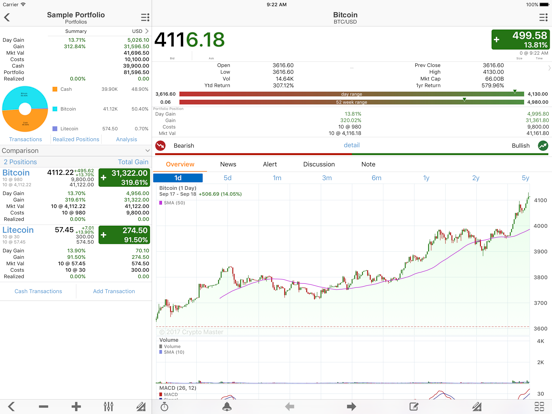Viewport: 552px width, 414px height.
Task: Click the stopwatch timer icon in the bottom toolbar
Action: coord(164,407)
